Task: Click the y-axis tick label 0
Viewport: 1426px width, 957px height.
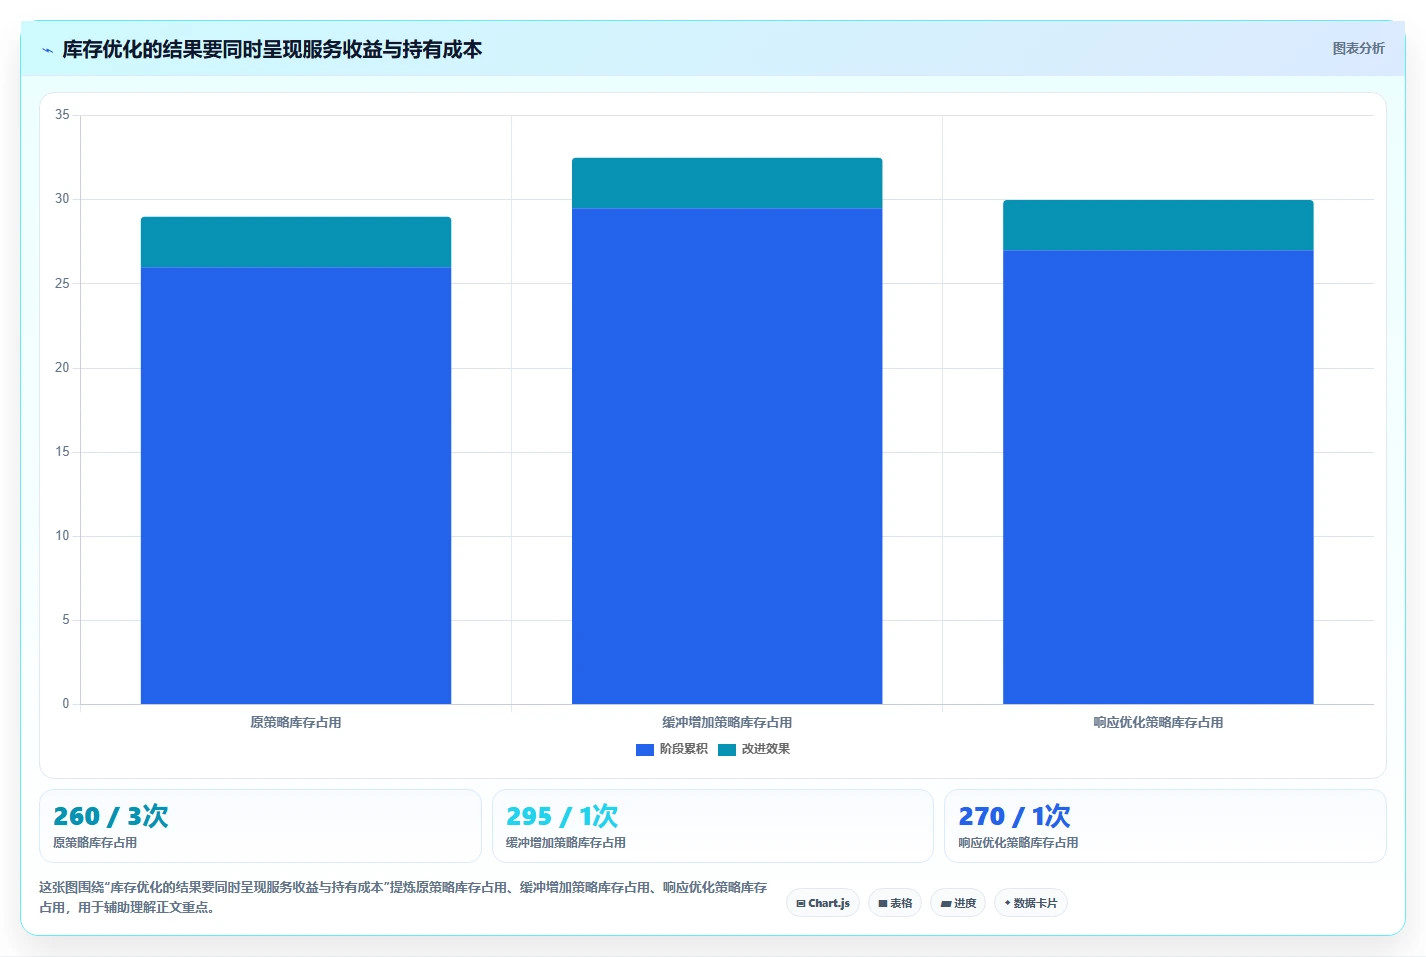Action: click(66, 704)
